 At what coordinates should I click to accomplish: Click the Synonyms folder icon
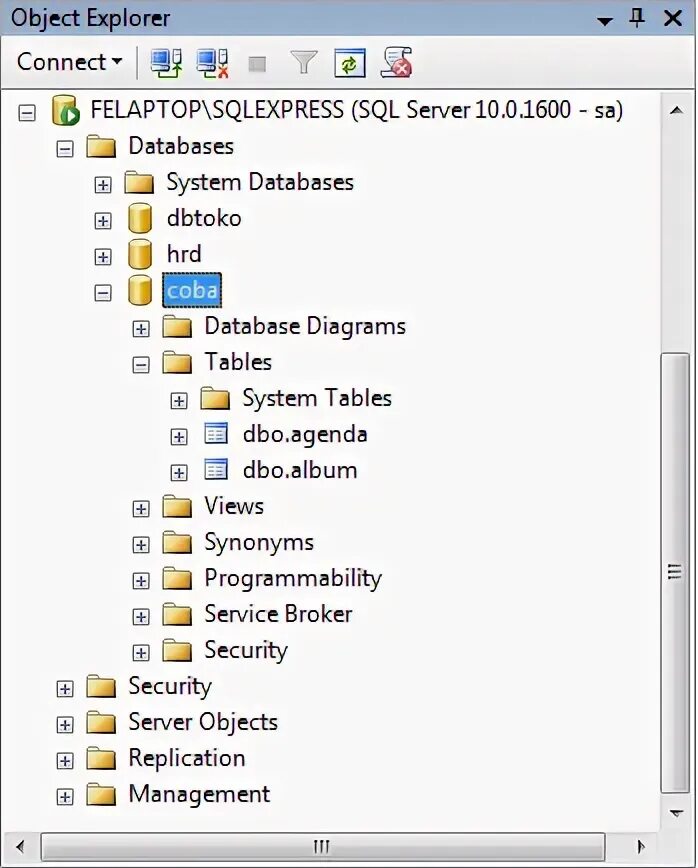click(x=177, y=542)
